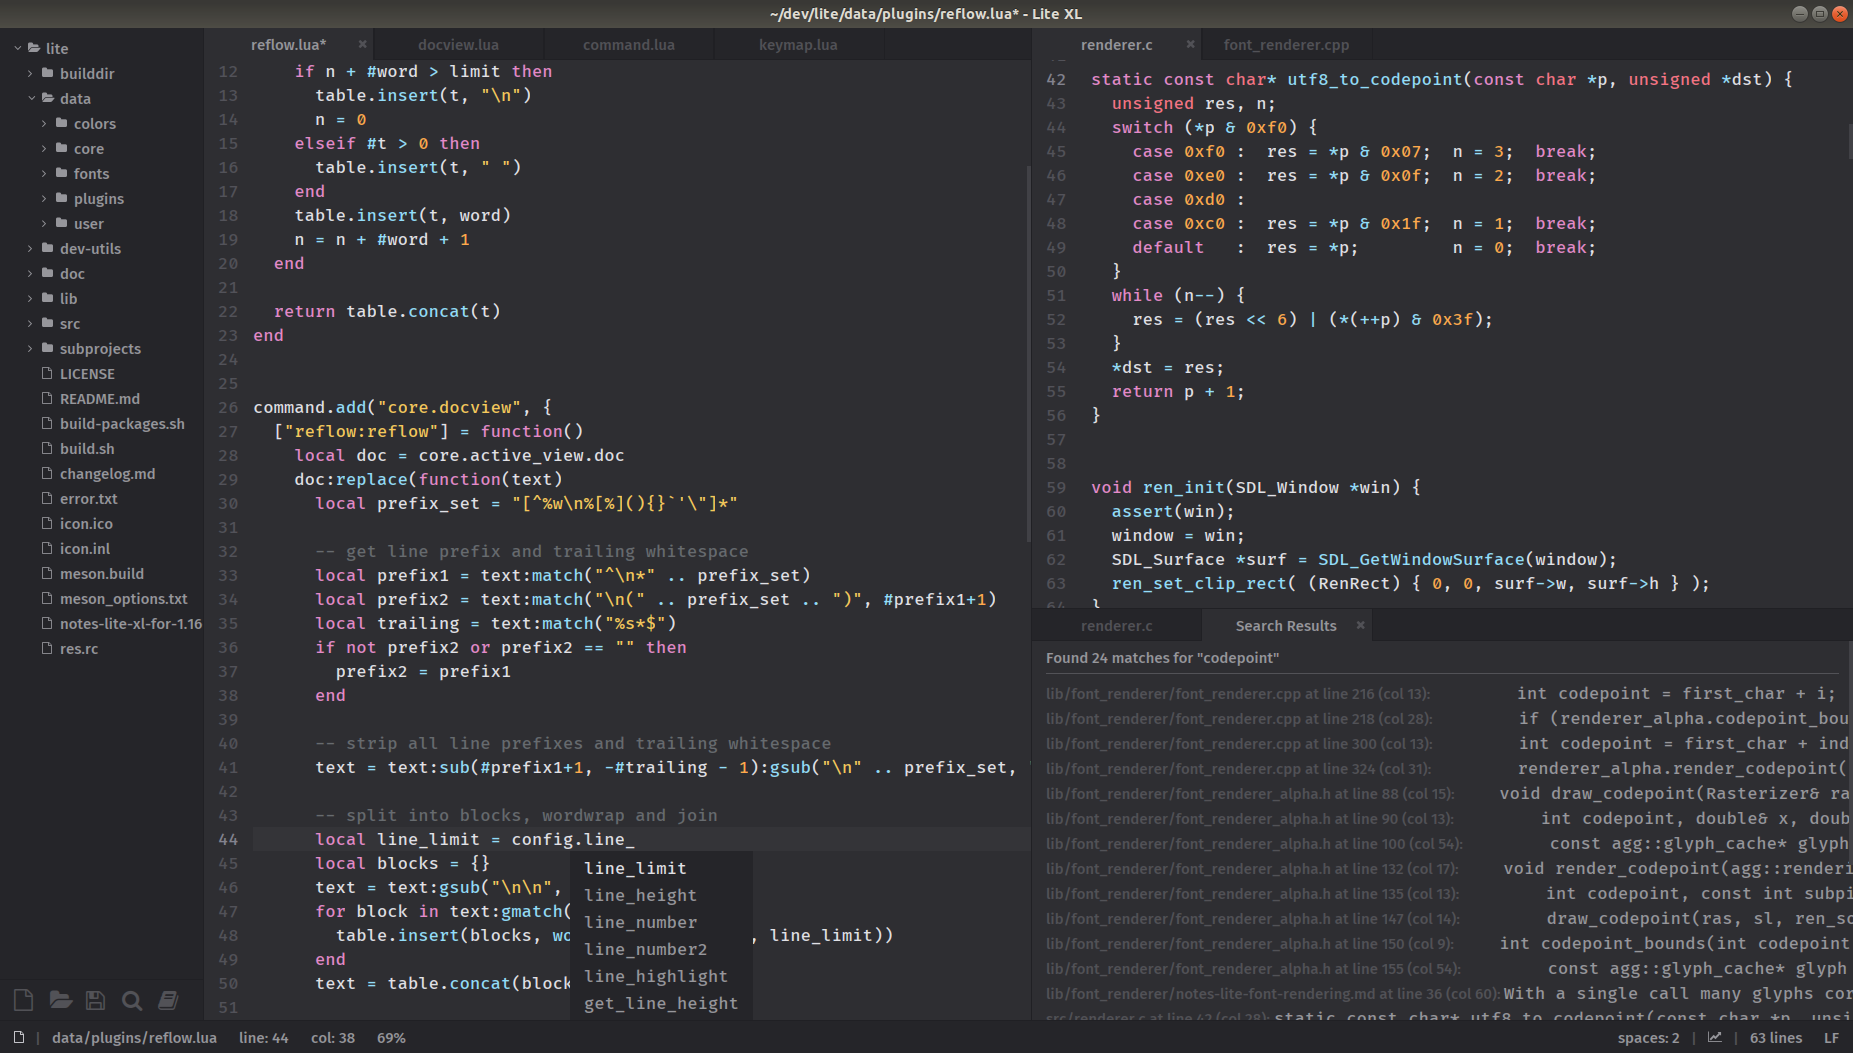
Task: Click the New File toolbar icon
Action: [x=24, y=1000]
